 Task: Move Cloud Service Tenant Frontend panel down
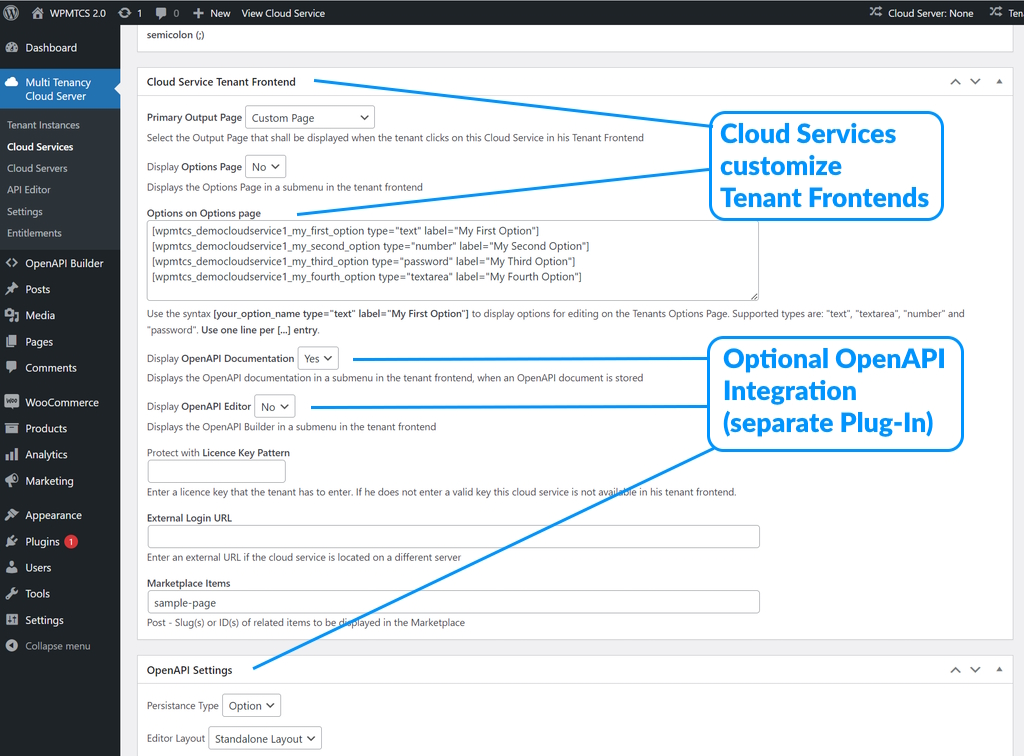(975, 82)
